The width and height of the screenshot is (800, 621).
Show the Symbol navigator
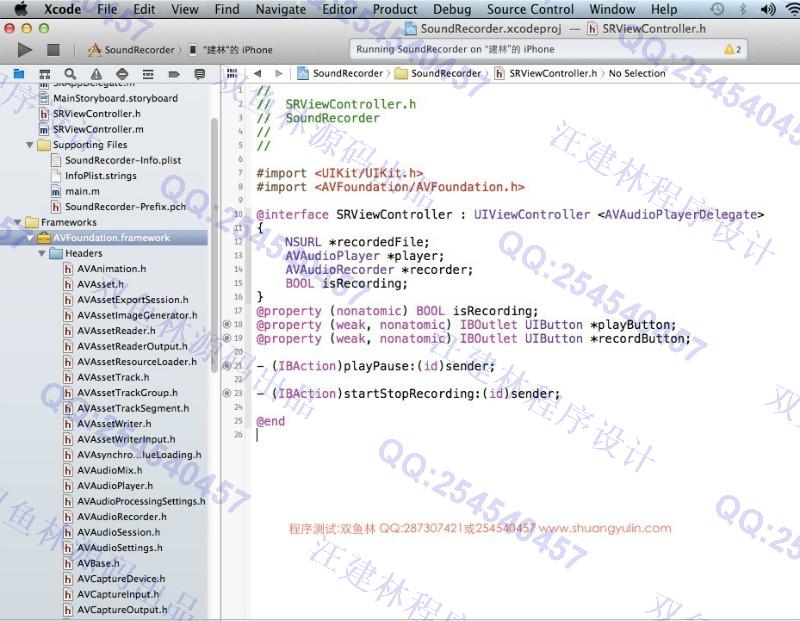[45, 74]
